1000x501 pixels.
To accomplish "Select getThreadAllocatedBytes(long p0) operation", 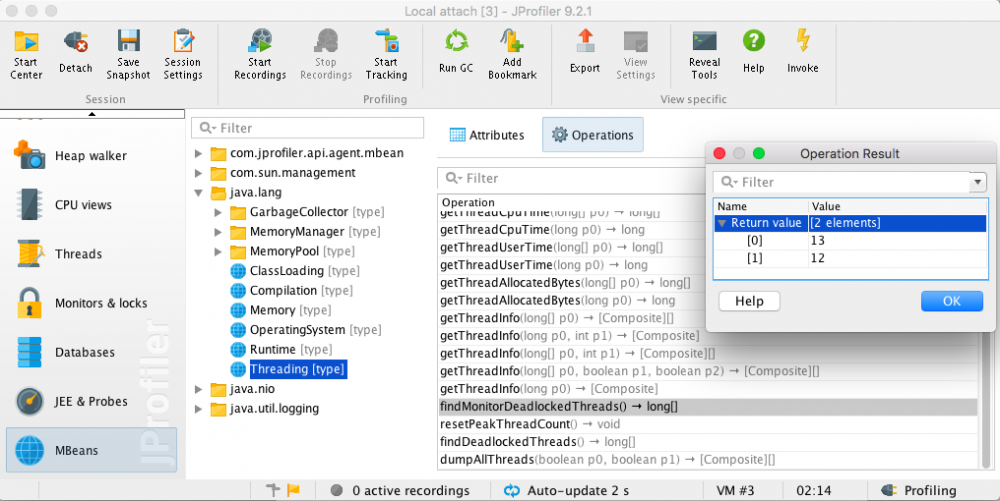I will click(x=571, y=300).
